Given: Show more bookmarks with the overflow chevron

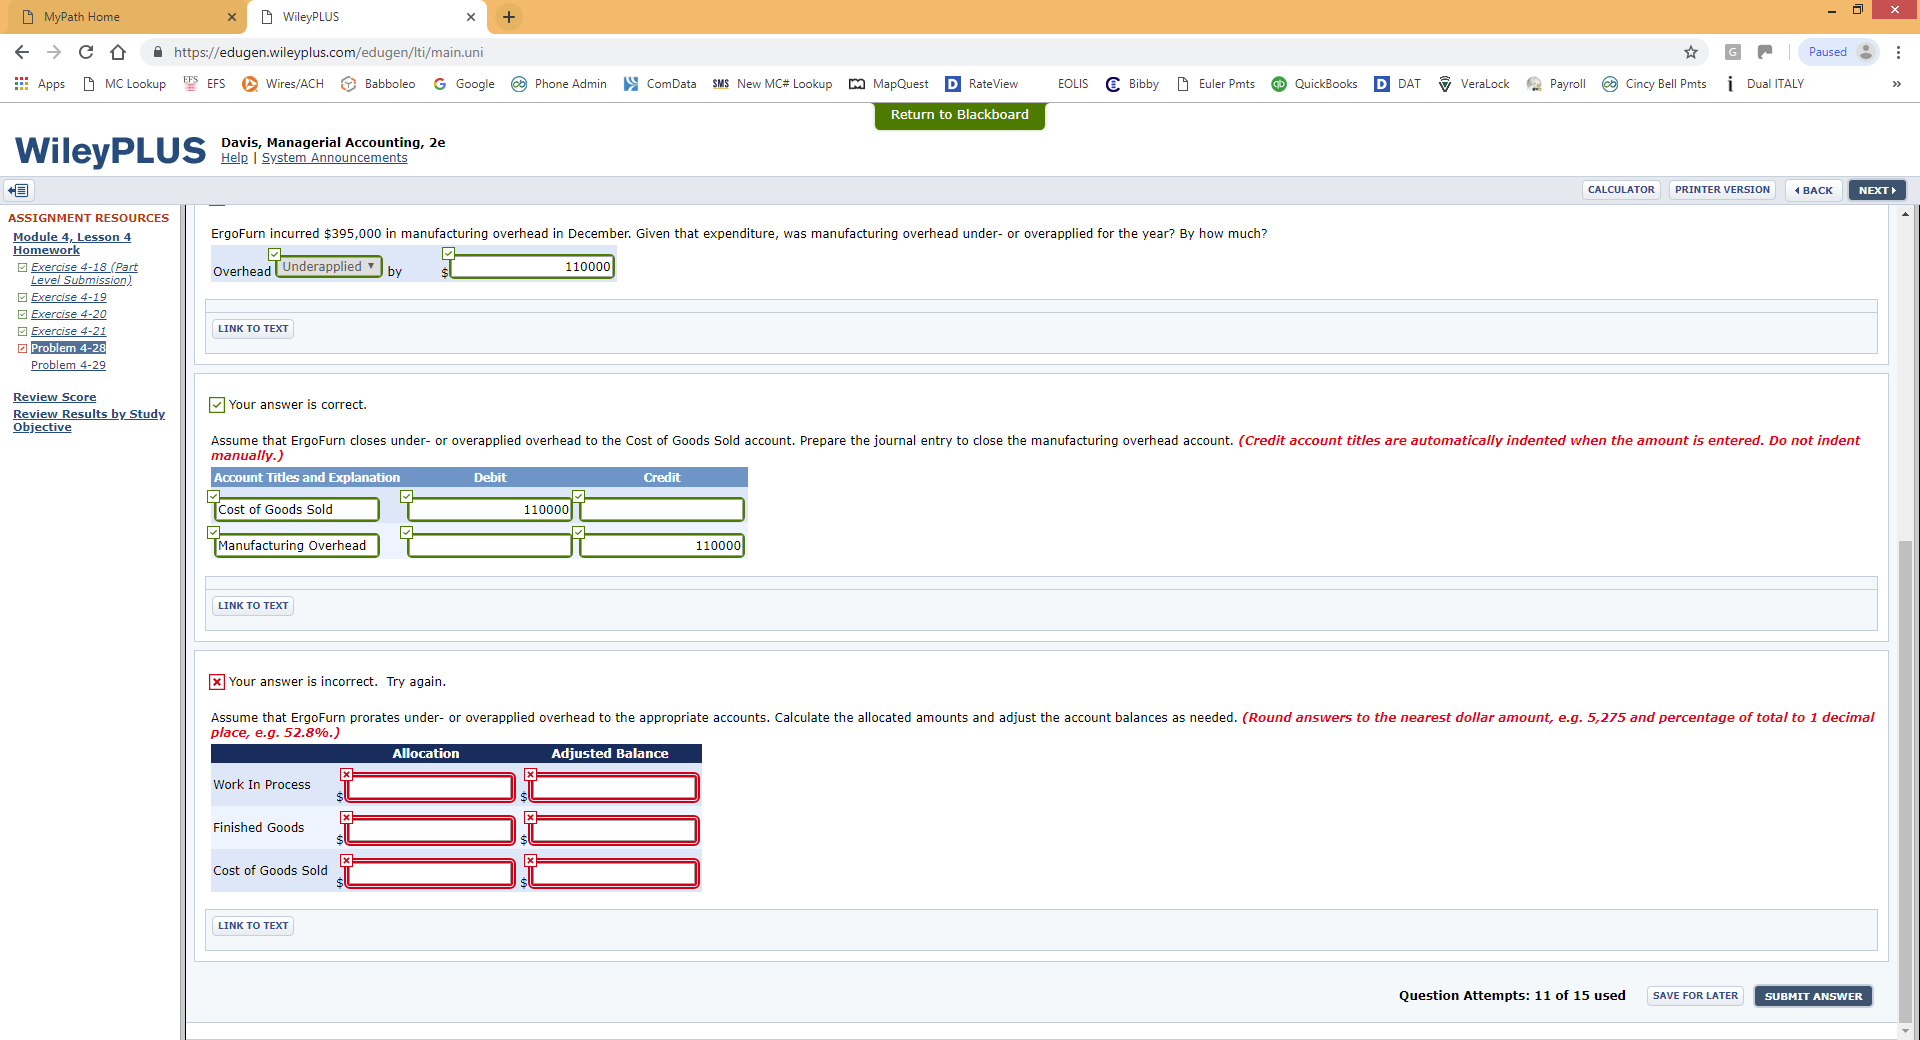Looking at the screenshot, I should coord(1896,84).
